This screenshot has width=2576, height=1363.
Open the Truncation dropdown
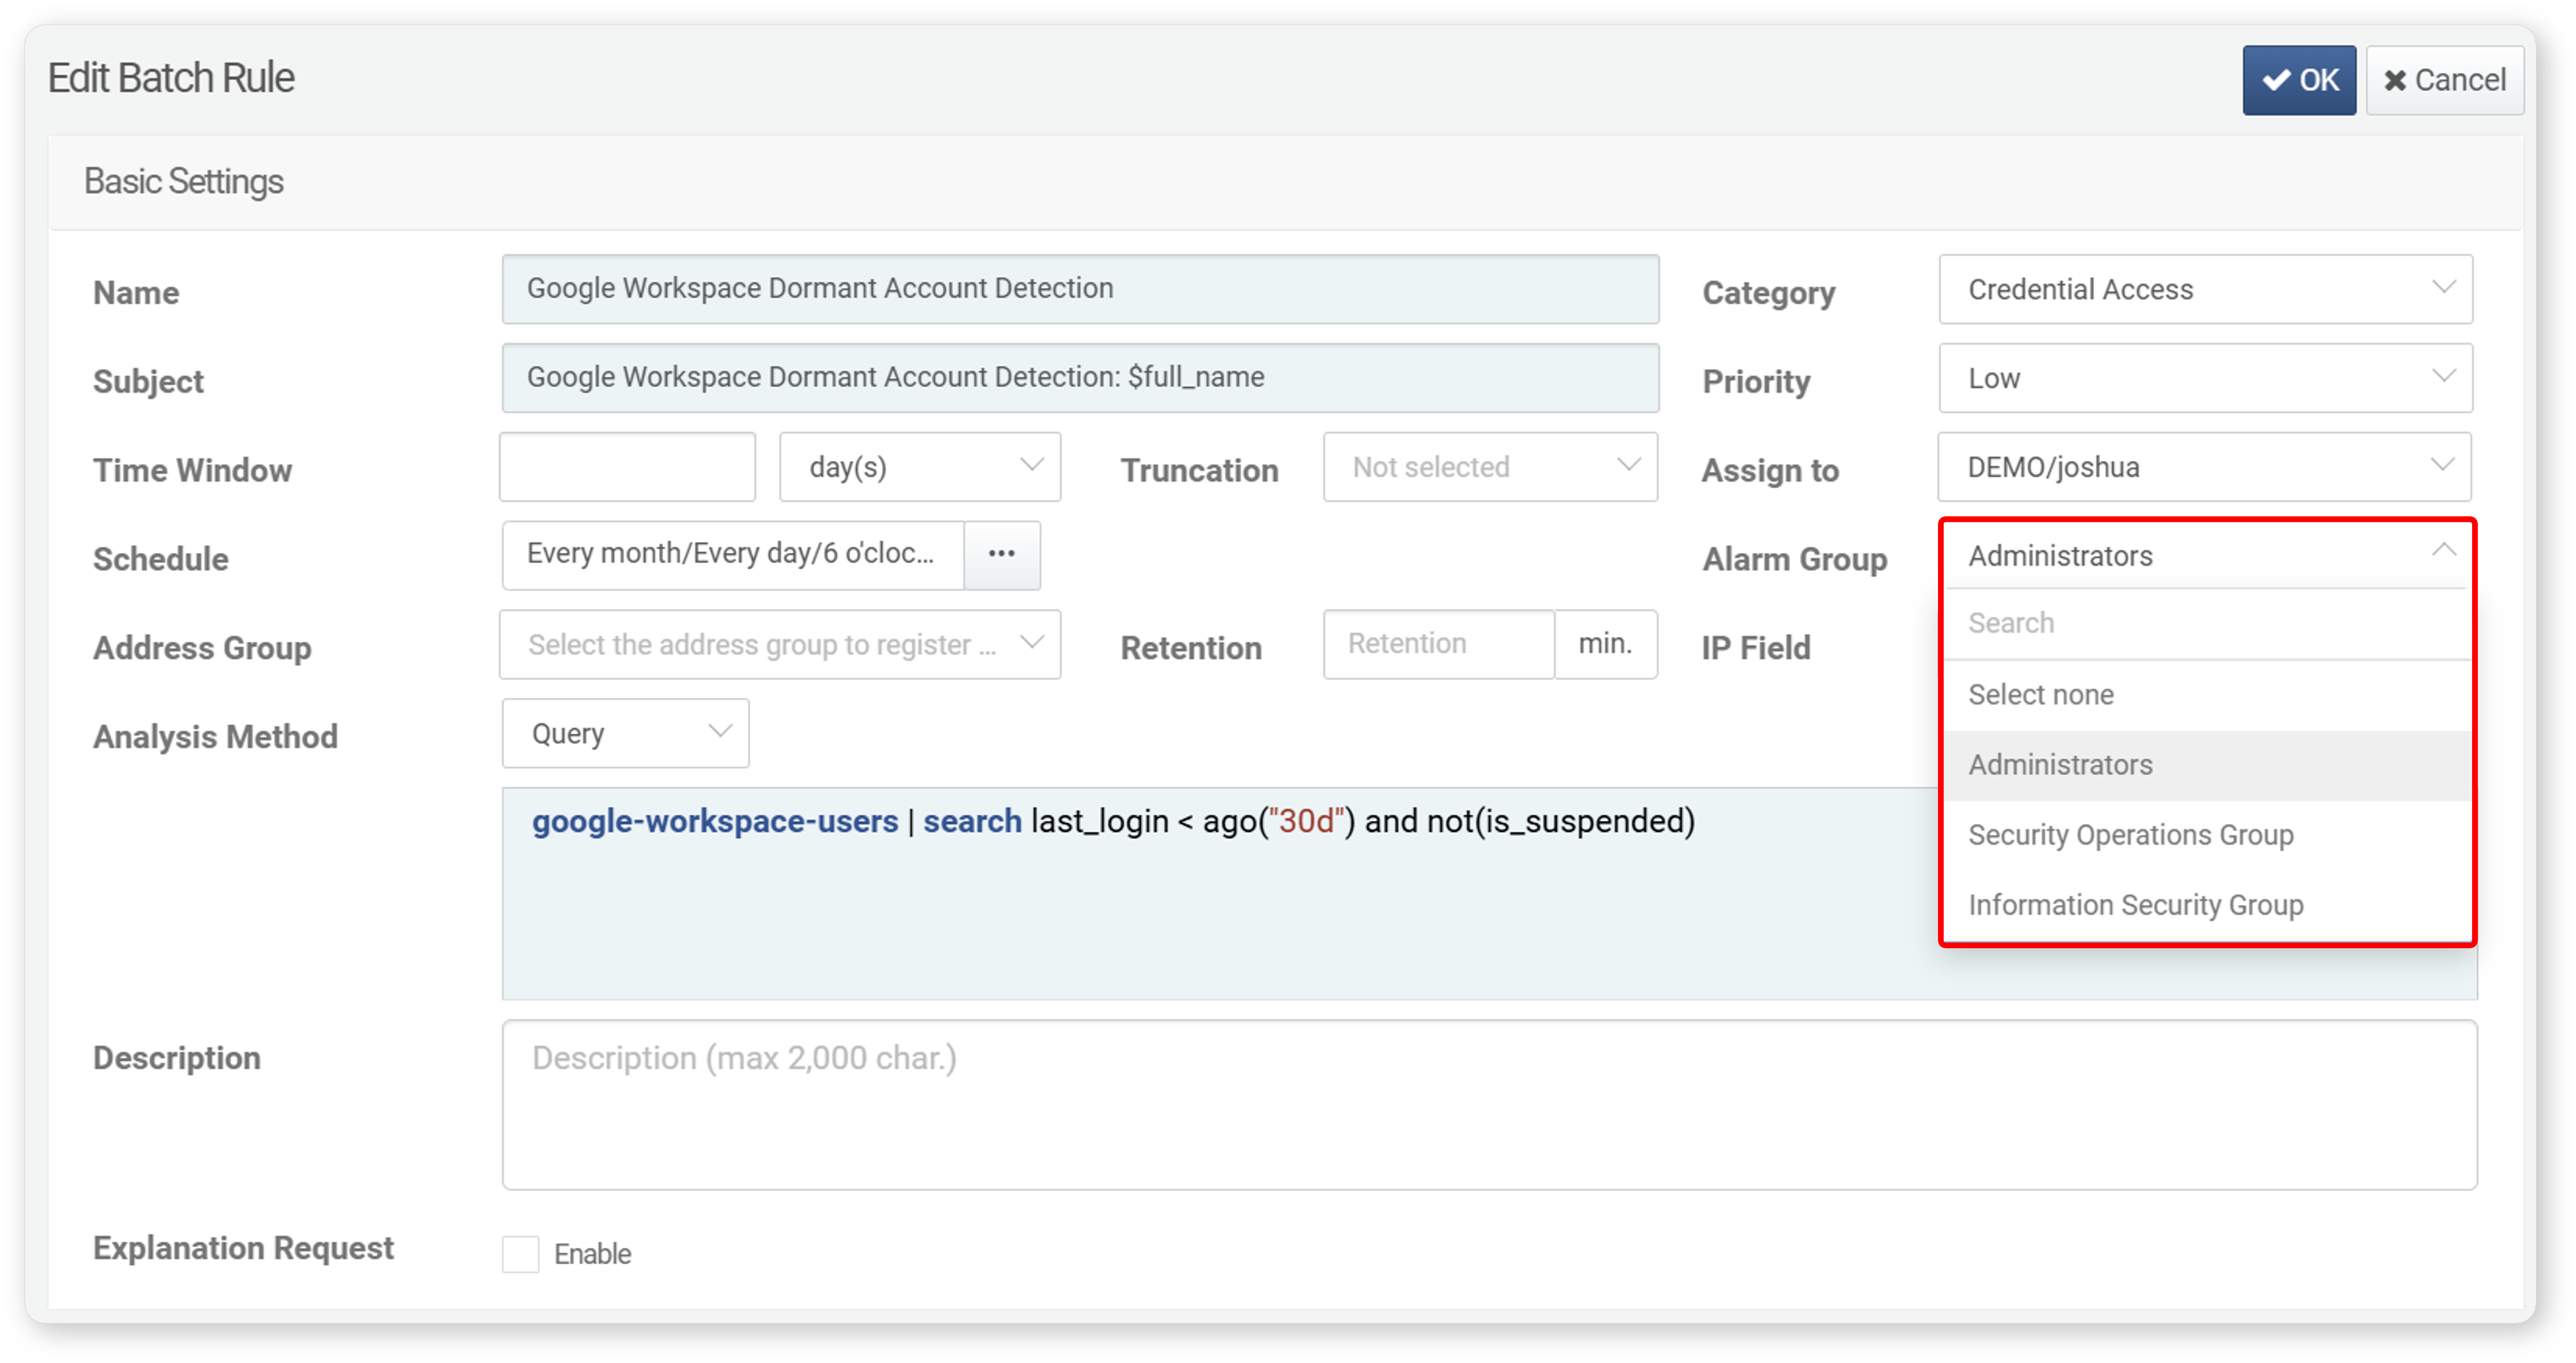(x=1490, y=466)
